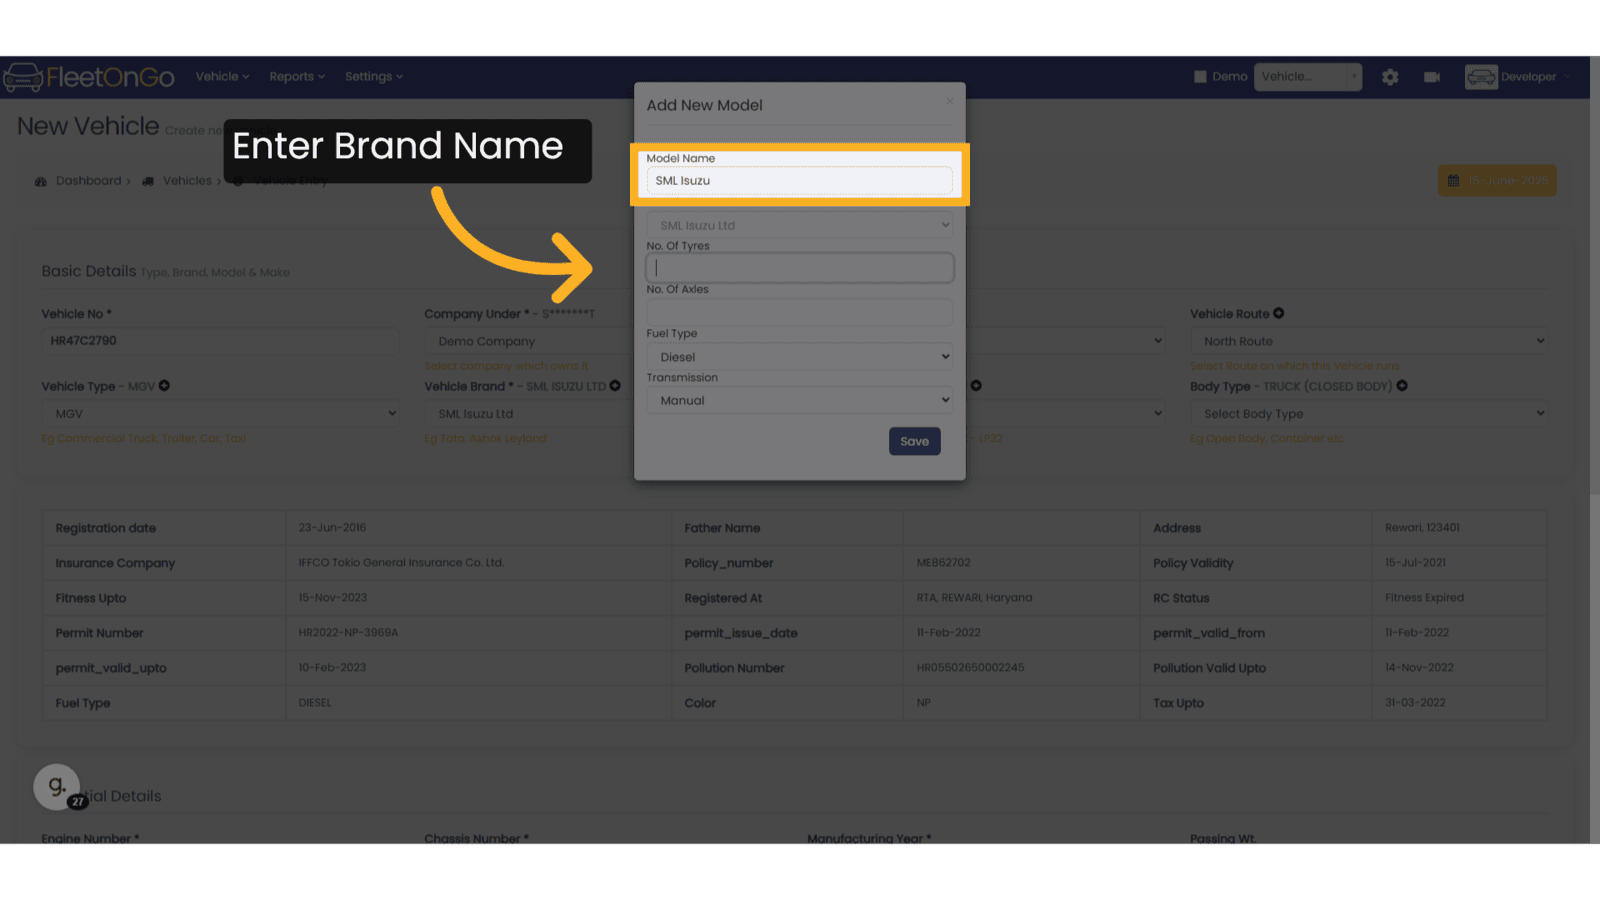Open the Vehicle Brand SML Isuzu Ltd dropdown
Screen dimensions: 1600x900
pyautogui.click(x=528, y=414)
